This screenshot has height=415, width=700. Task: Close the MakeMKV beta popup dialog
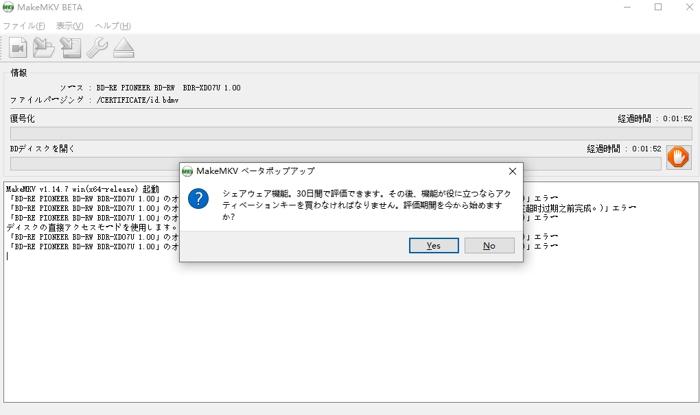tap(512, 171)
